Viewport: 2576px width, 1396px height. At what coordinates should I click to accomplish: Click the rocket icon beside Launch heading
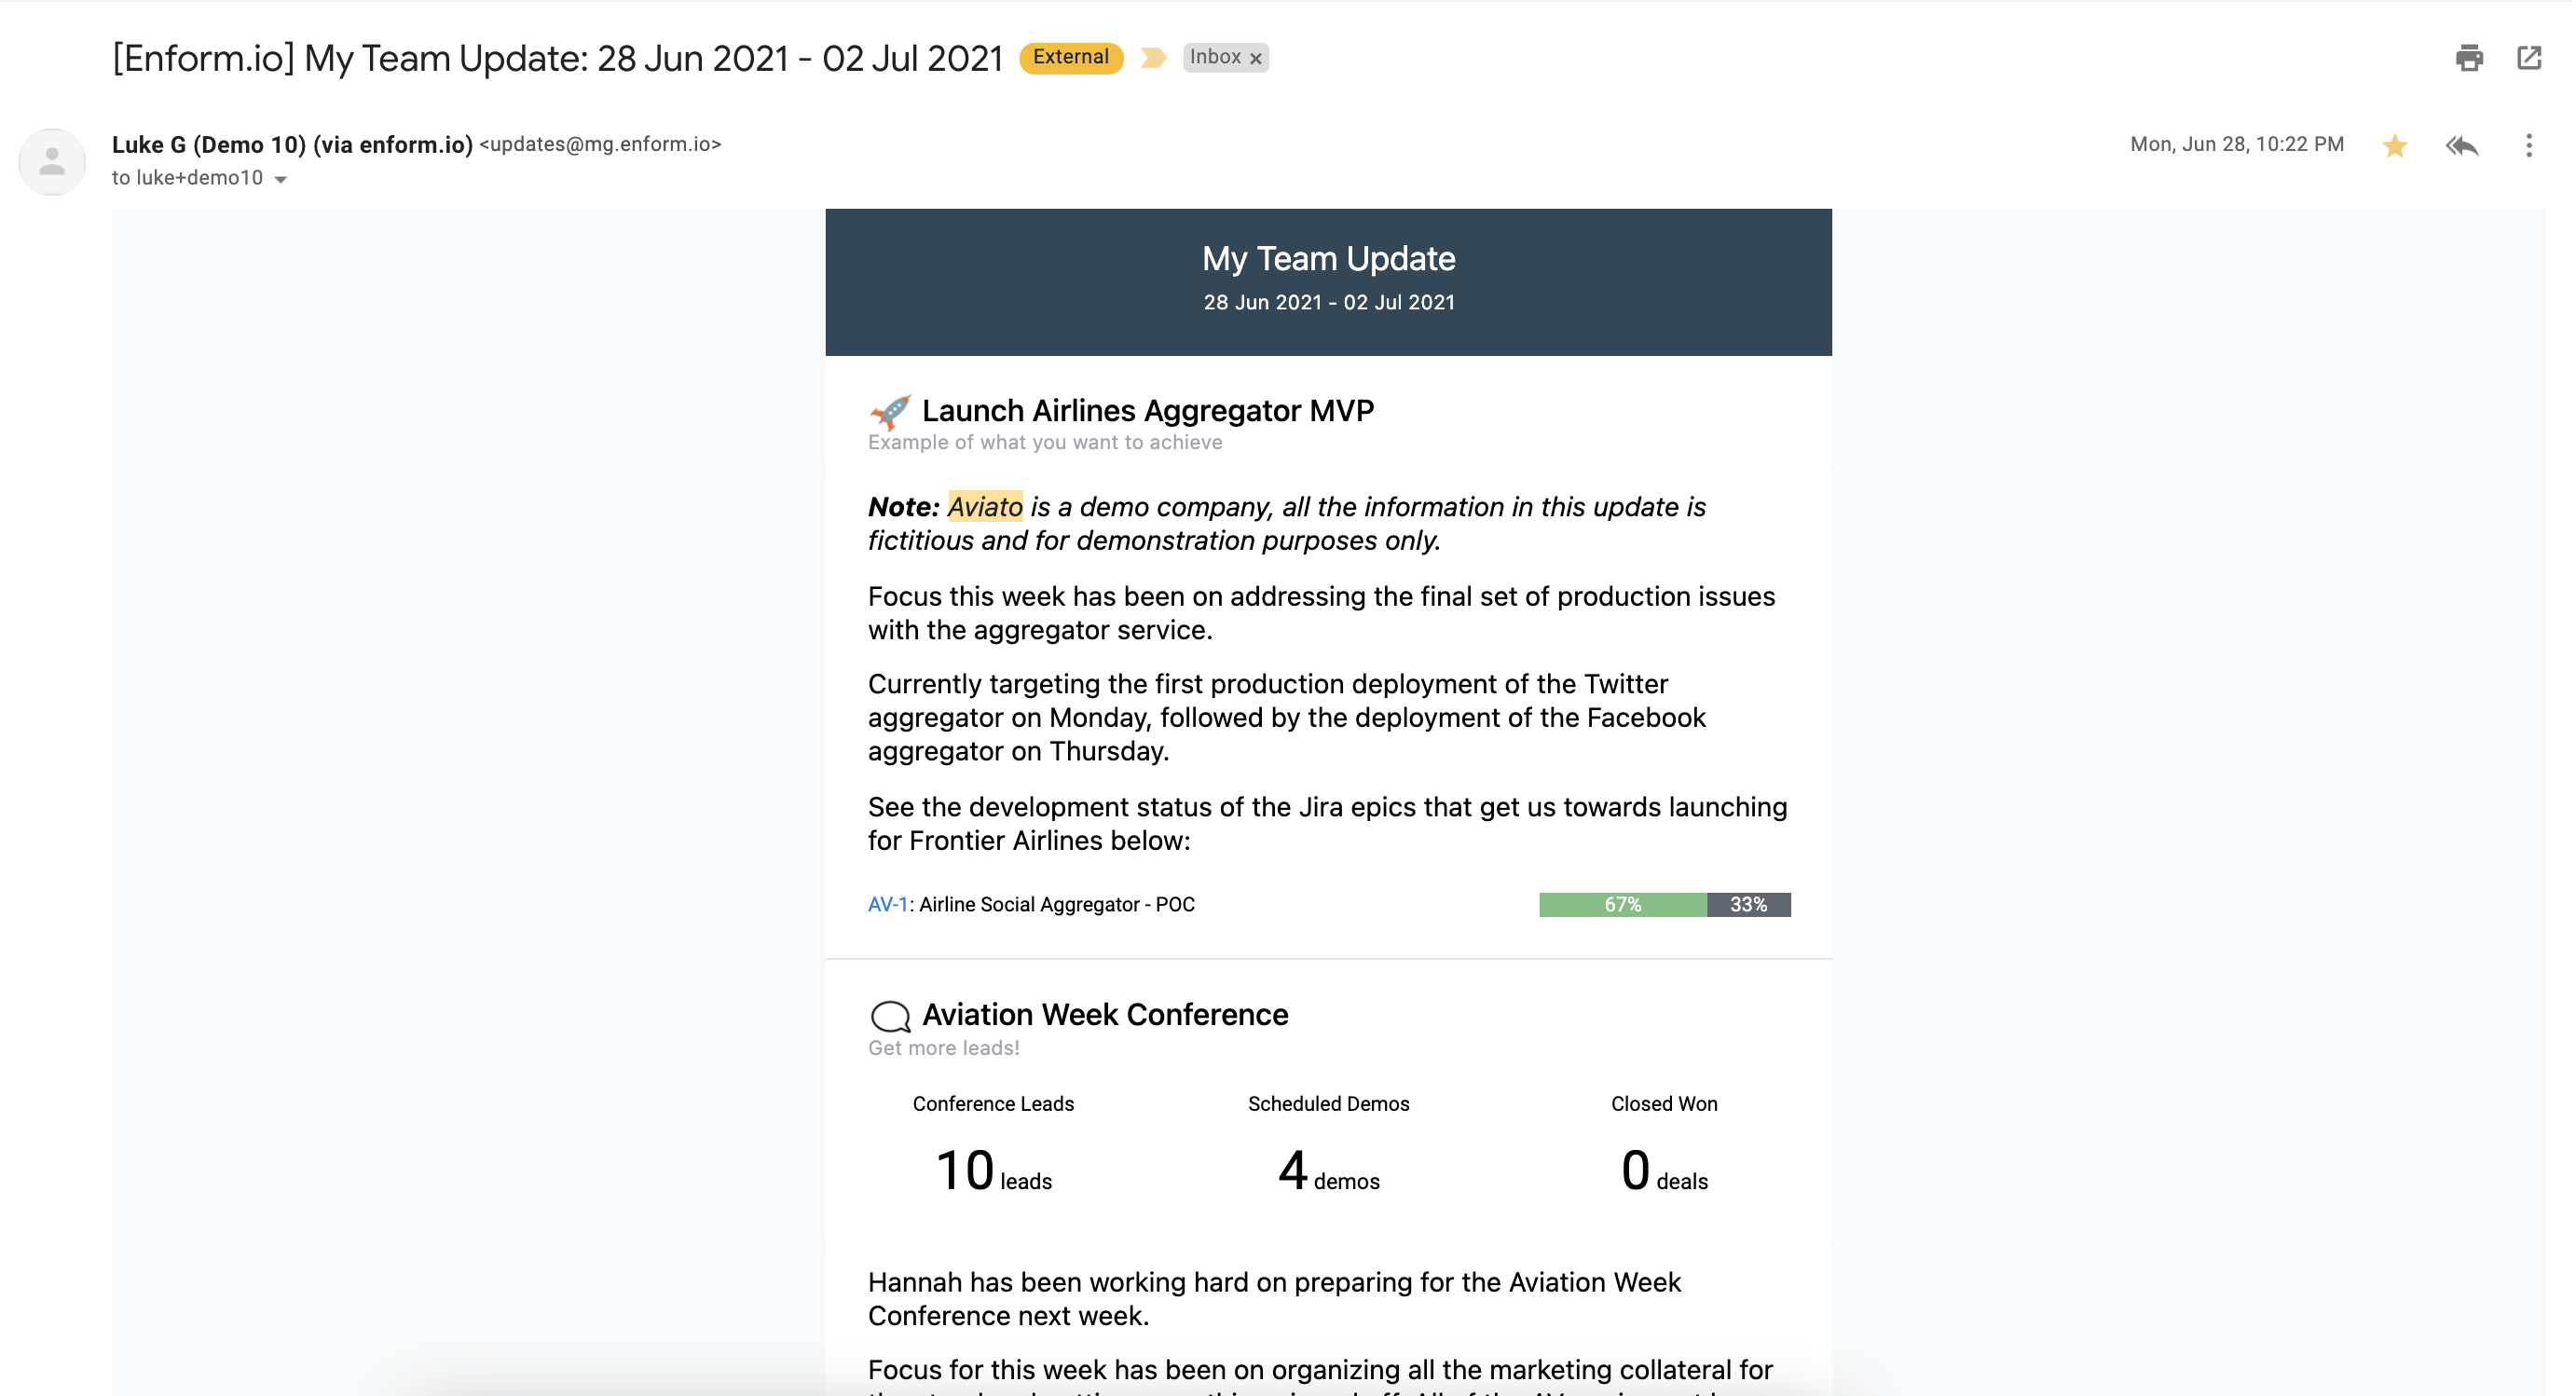(x=889, y=411)
